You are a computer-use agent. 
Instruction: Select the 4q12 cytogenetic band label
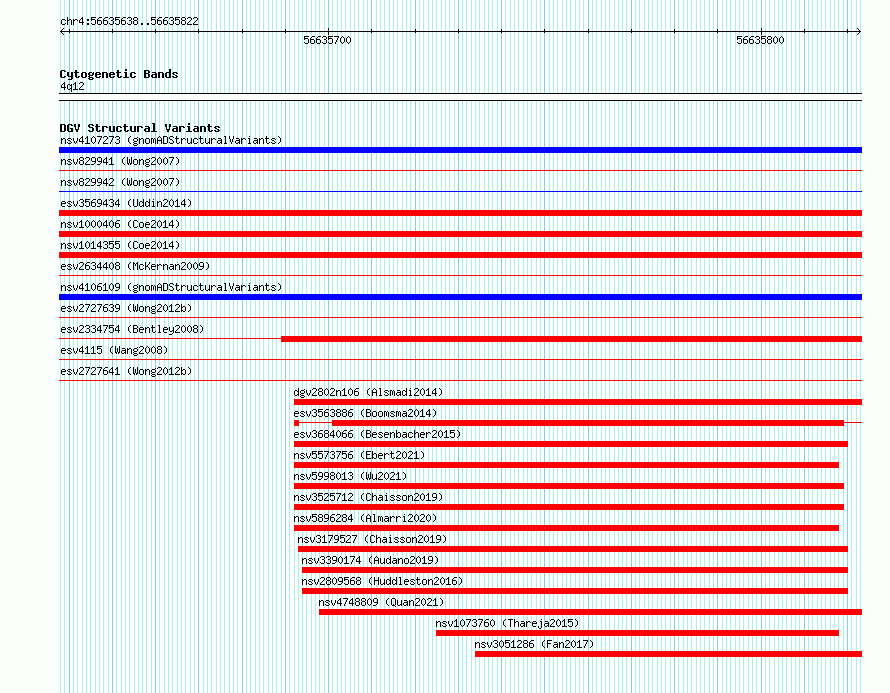coord(72,86)
